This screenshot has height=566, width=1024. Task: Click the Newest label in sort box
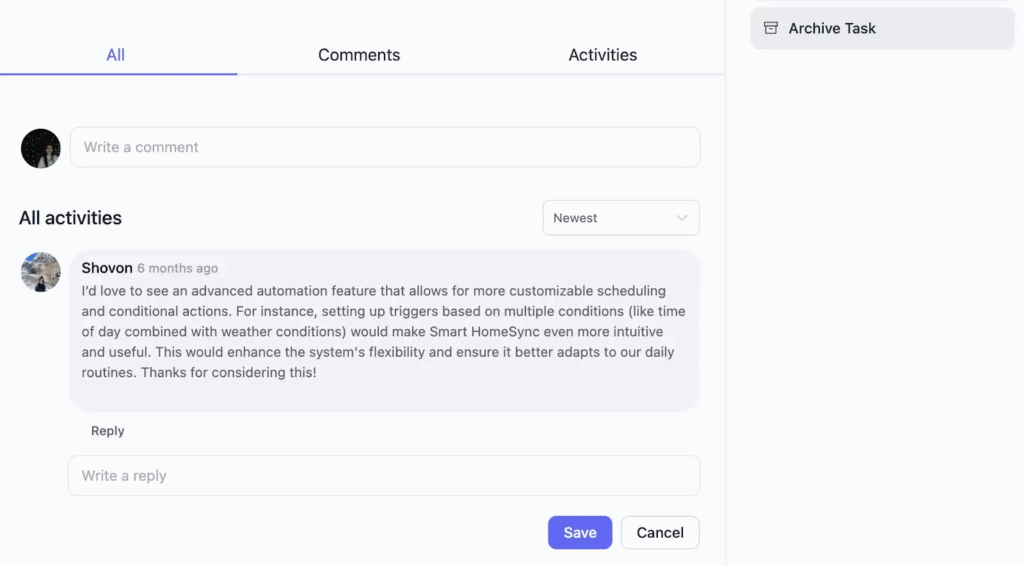point(575,218)
